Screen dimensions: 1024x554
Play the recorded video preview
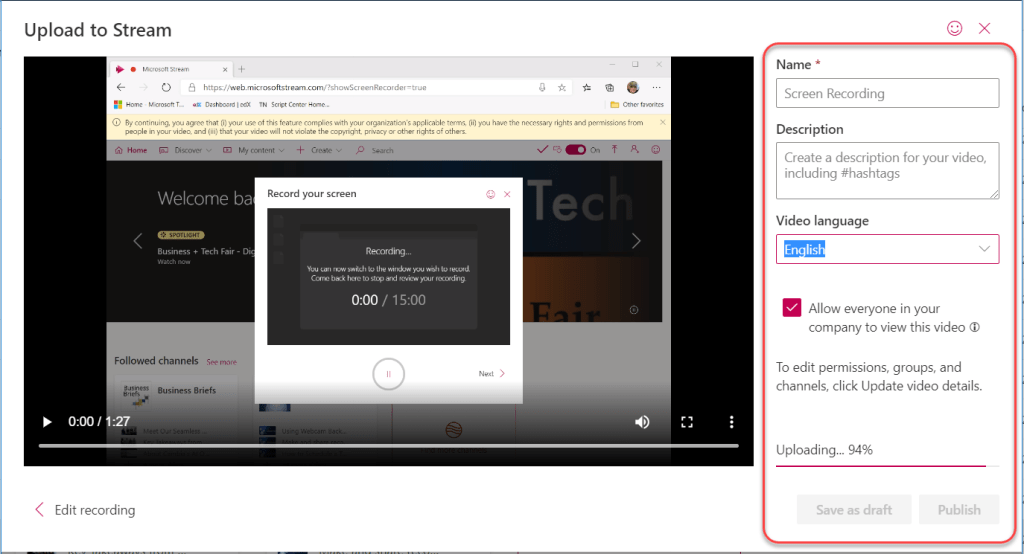[x=46, y=422]
